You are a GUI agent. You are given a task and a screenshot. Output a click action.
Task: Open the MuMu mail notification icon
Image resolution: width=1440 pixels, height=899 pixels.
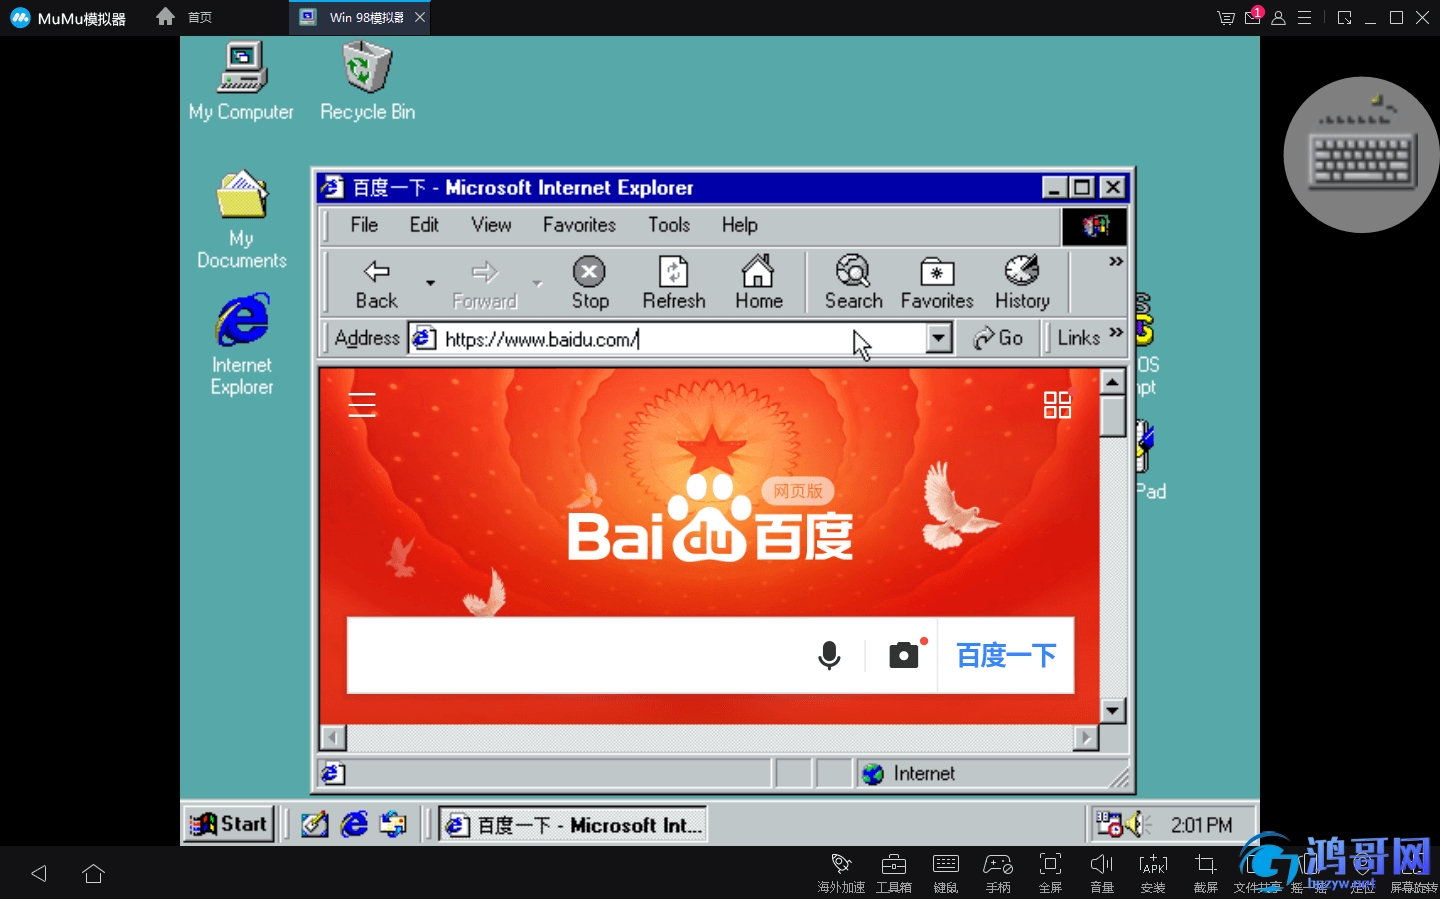pos(1252,17)
